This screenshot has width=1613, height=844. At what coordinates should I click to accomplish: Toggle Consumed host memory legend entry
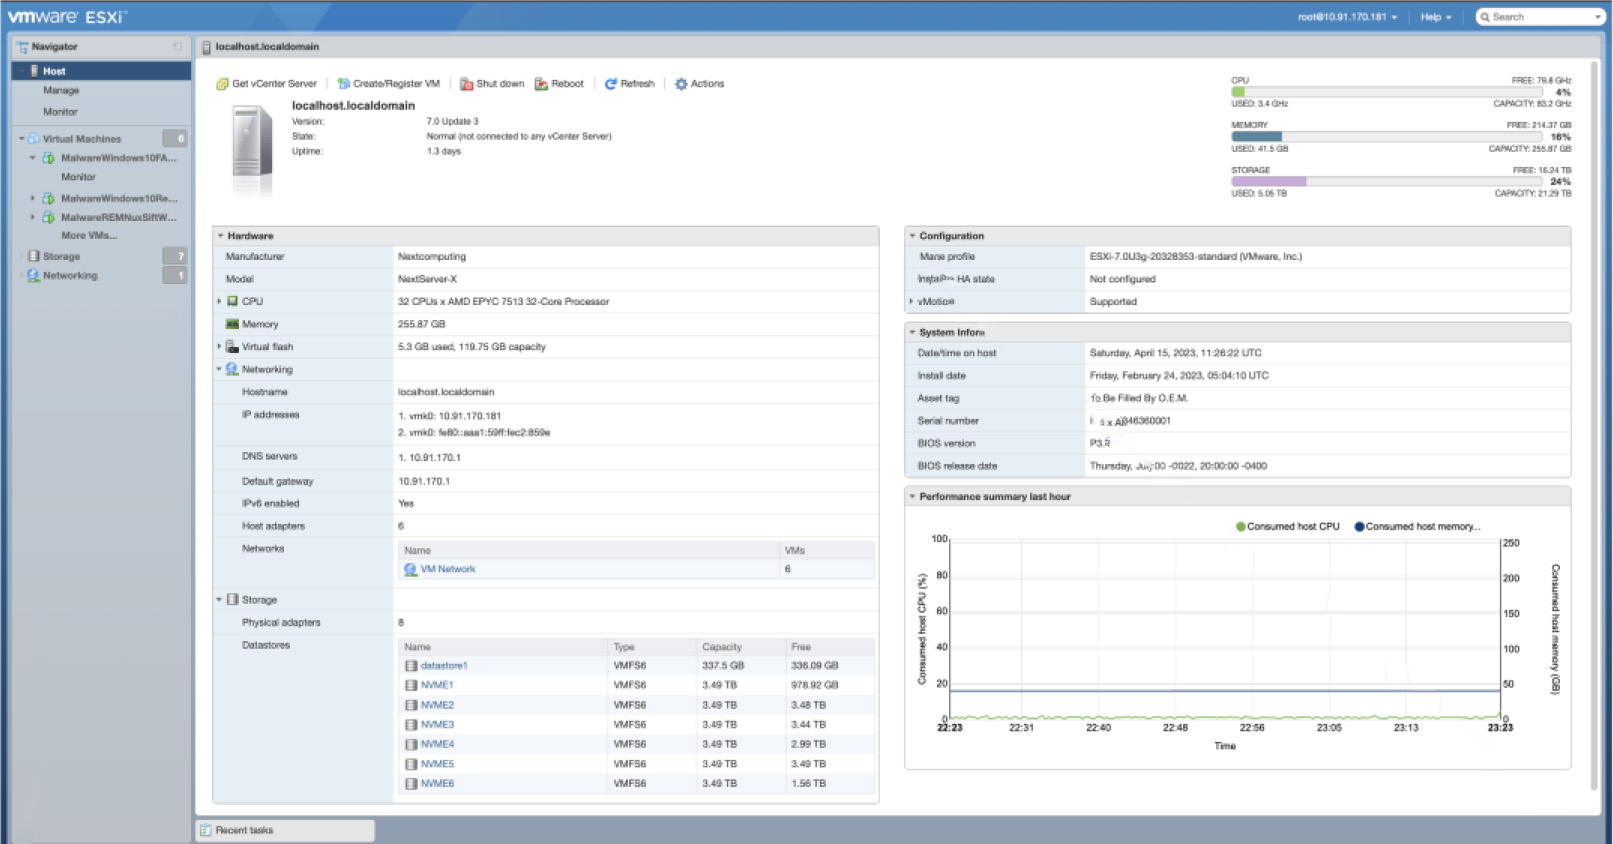point(1417,526)
